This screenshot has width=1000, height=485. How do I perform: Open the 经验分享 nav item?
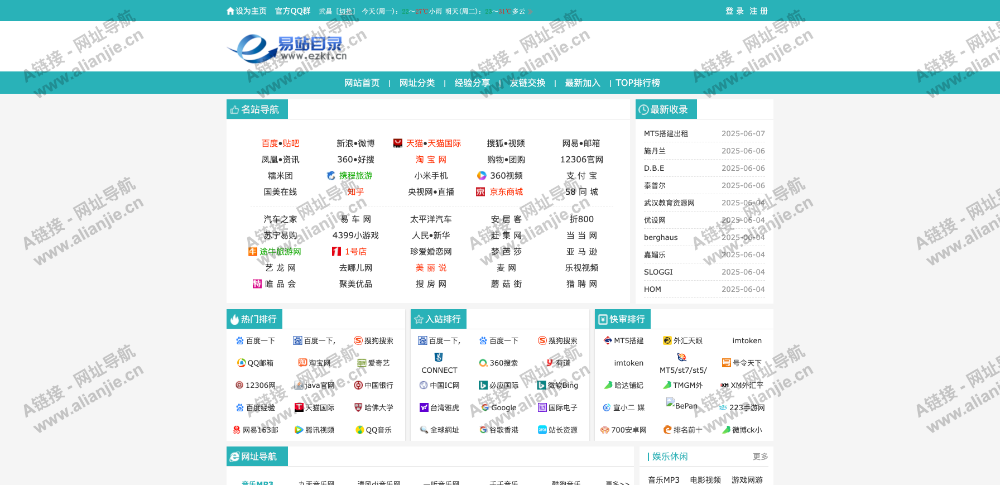(472, 83)
